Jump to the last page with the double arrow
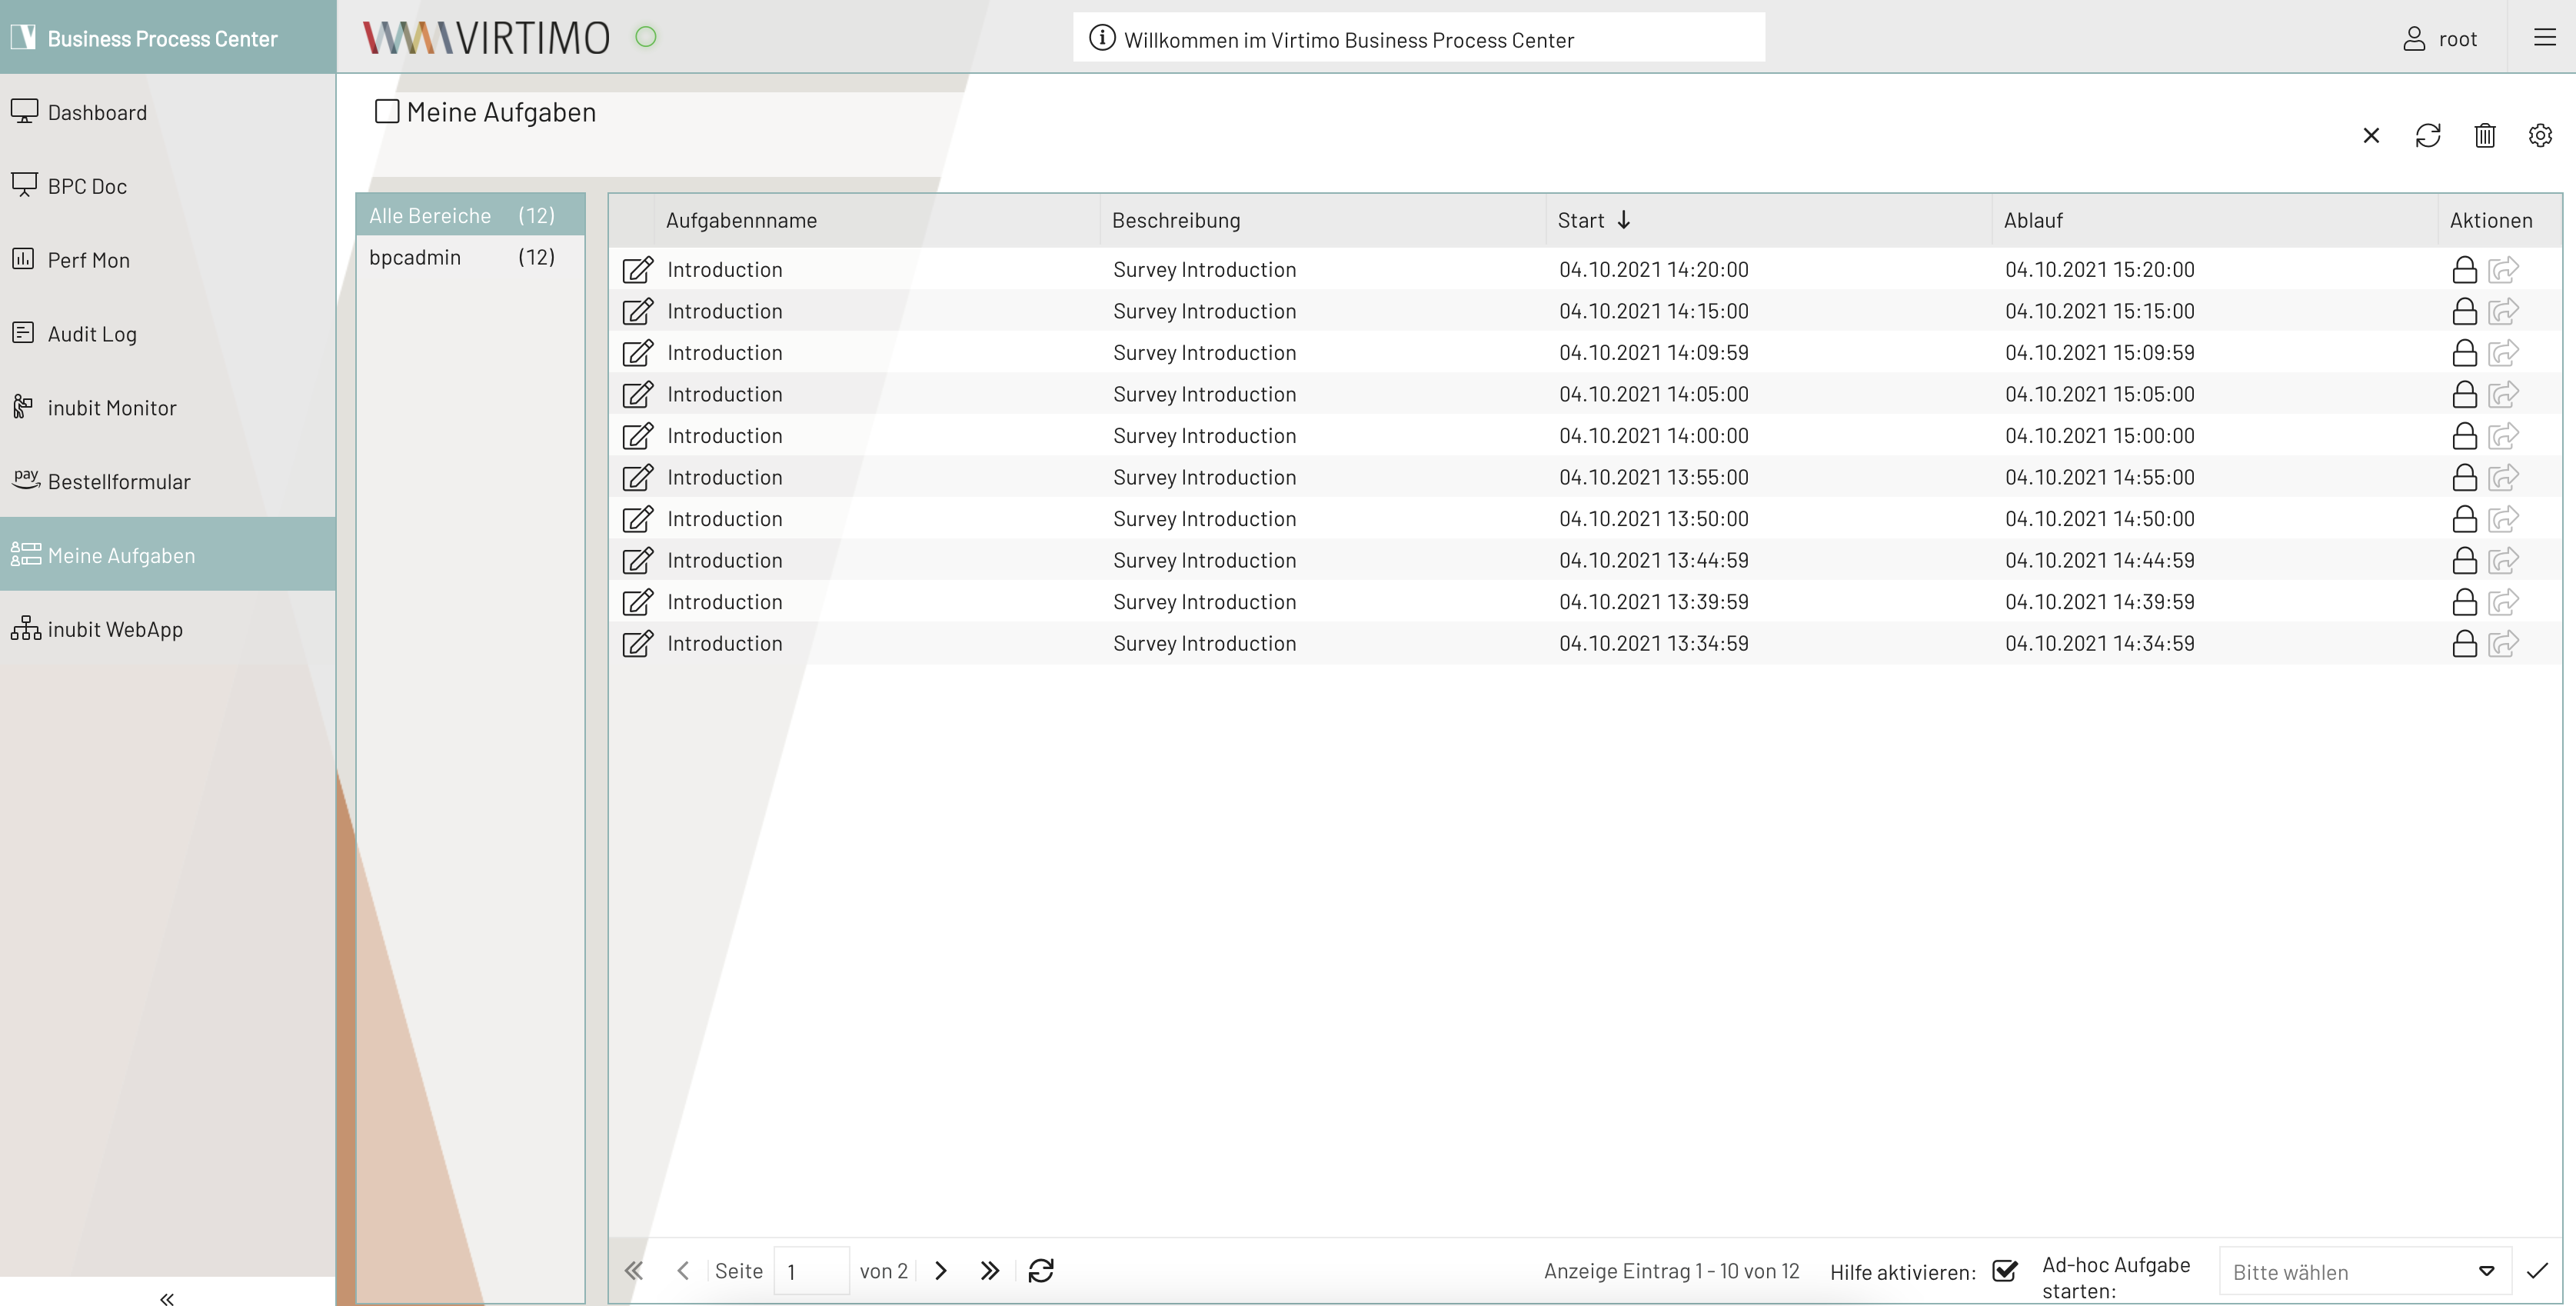The height and width of the screenshot is (1306, 2576). (x=989, y=1271)
